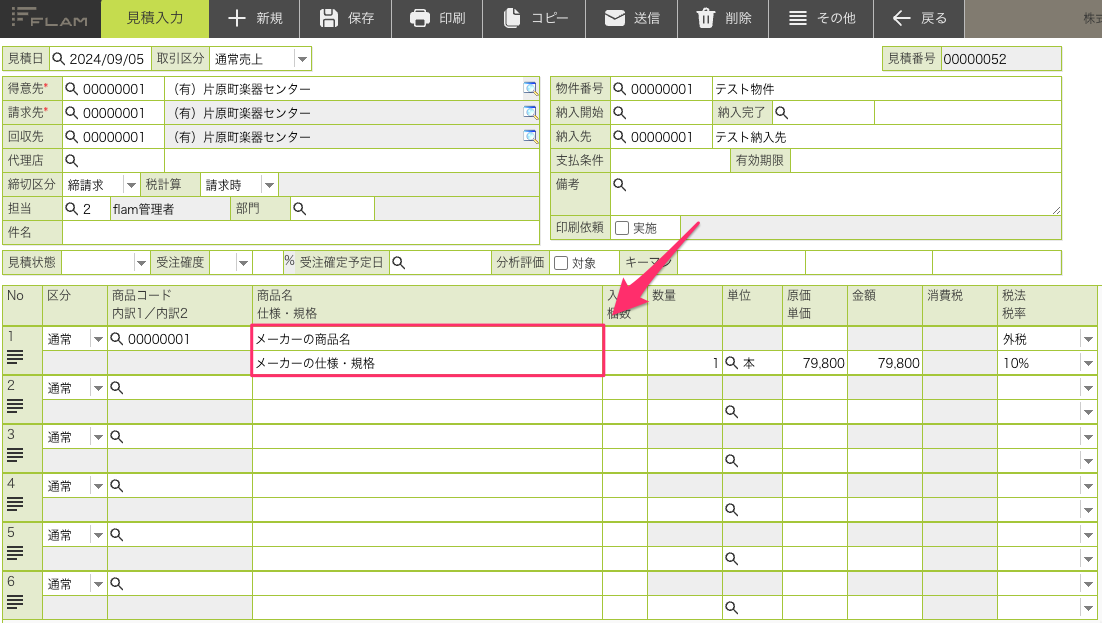
Task: Click the 戻る back button
Action: [x=919, y=18]
